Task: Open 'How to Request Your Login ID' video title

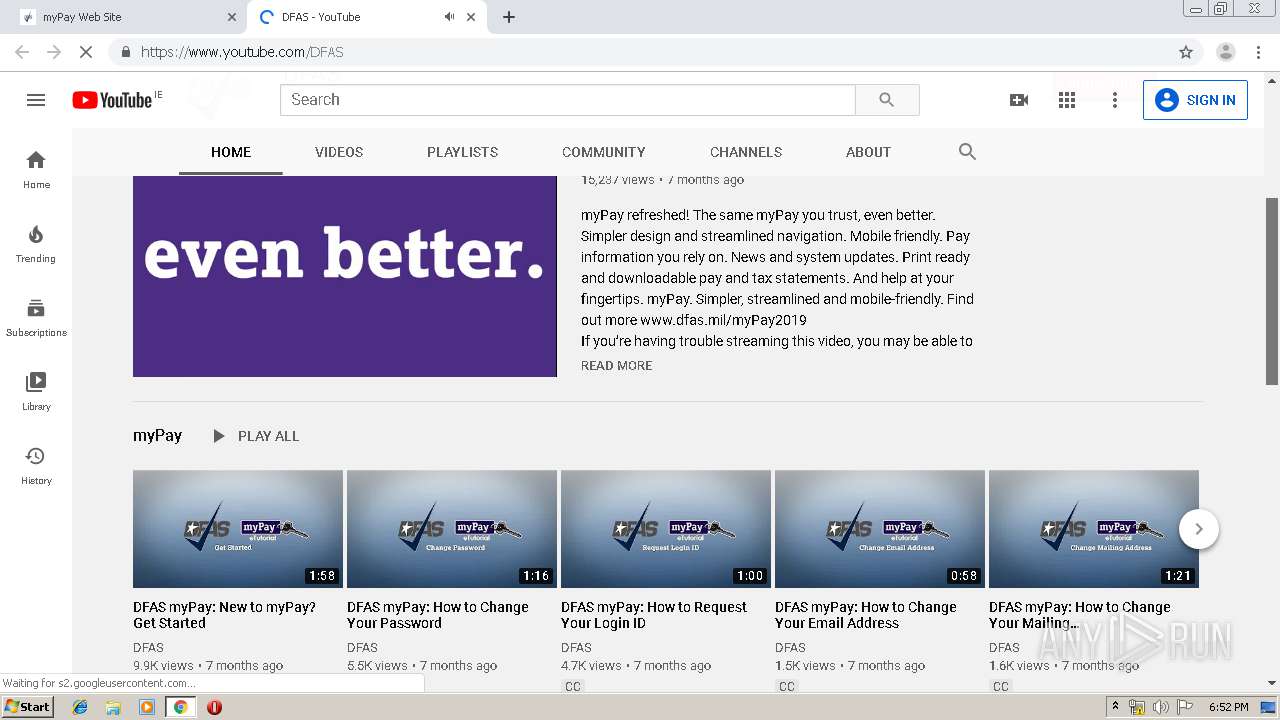Action: (653, 615)
